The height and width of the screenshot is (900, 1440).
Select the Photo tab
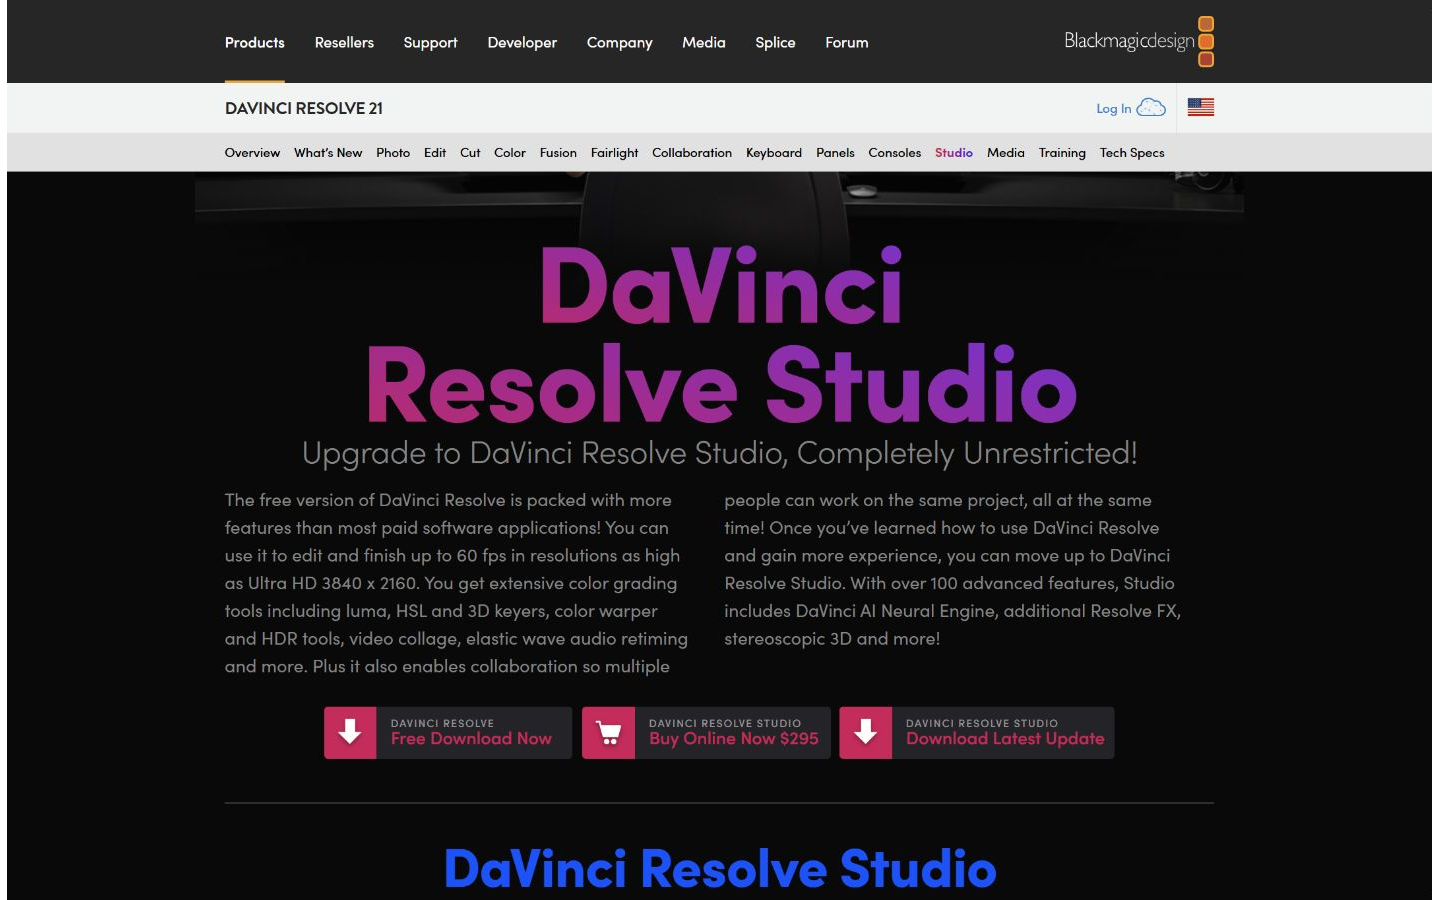393,153
